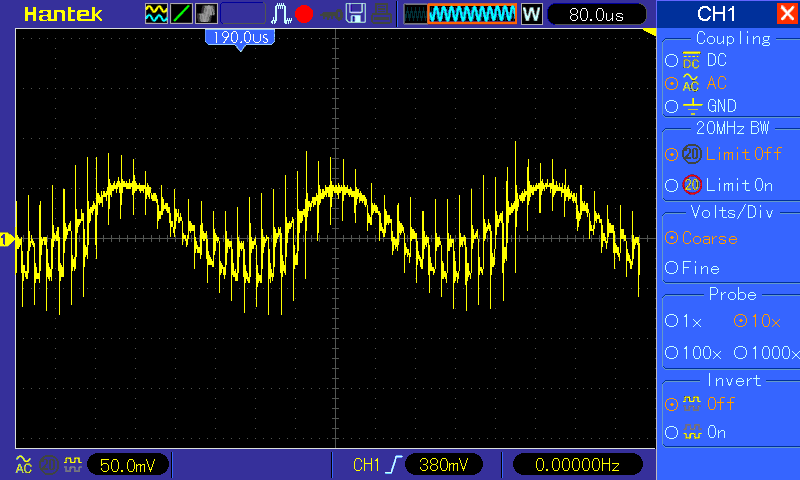Select Coarse Volts/Div option

702,238
